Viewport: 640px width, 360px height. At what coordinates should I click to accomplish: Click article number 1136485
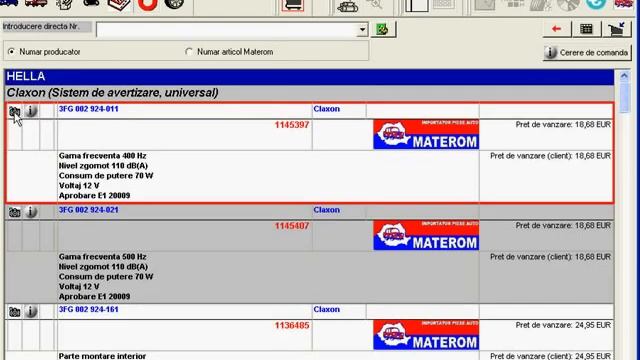[x=292, y=325]
